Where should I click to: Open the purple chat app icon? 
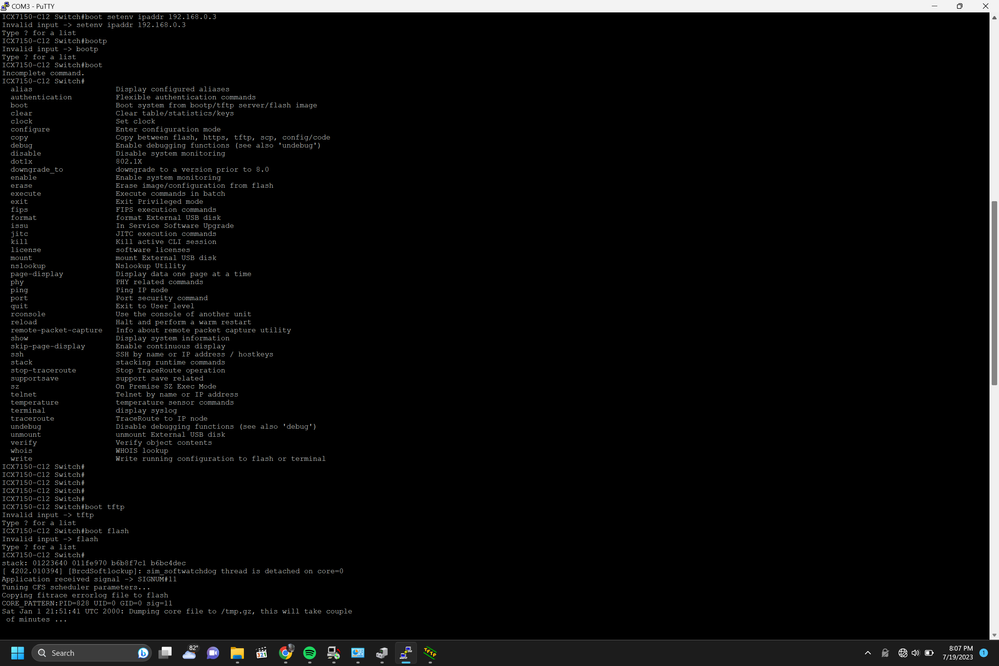[213, 653]
